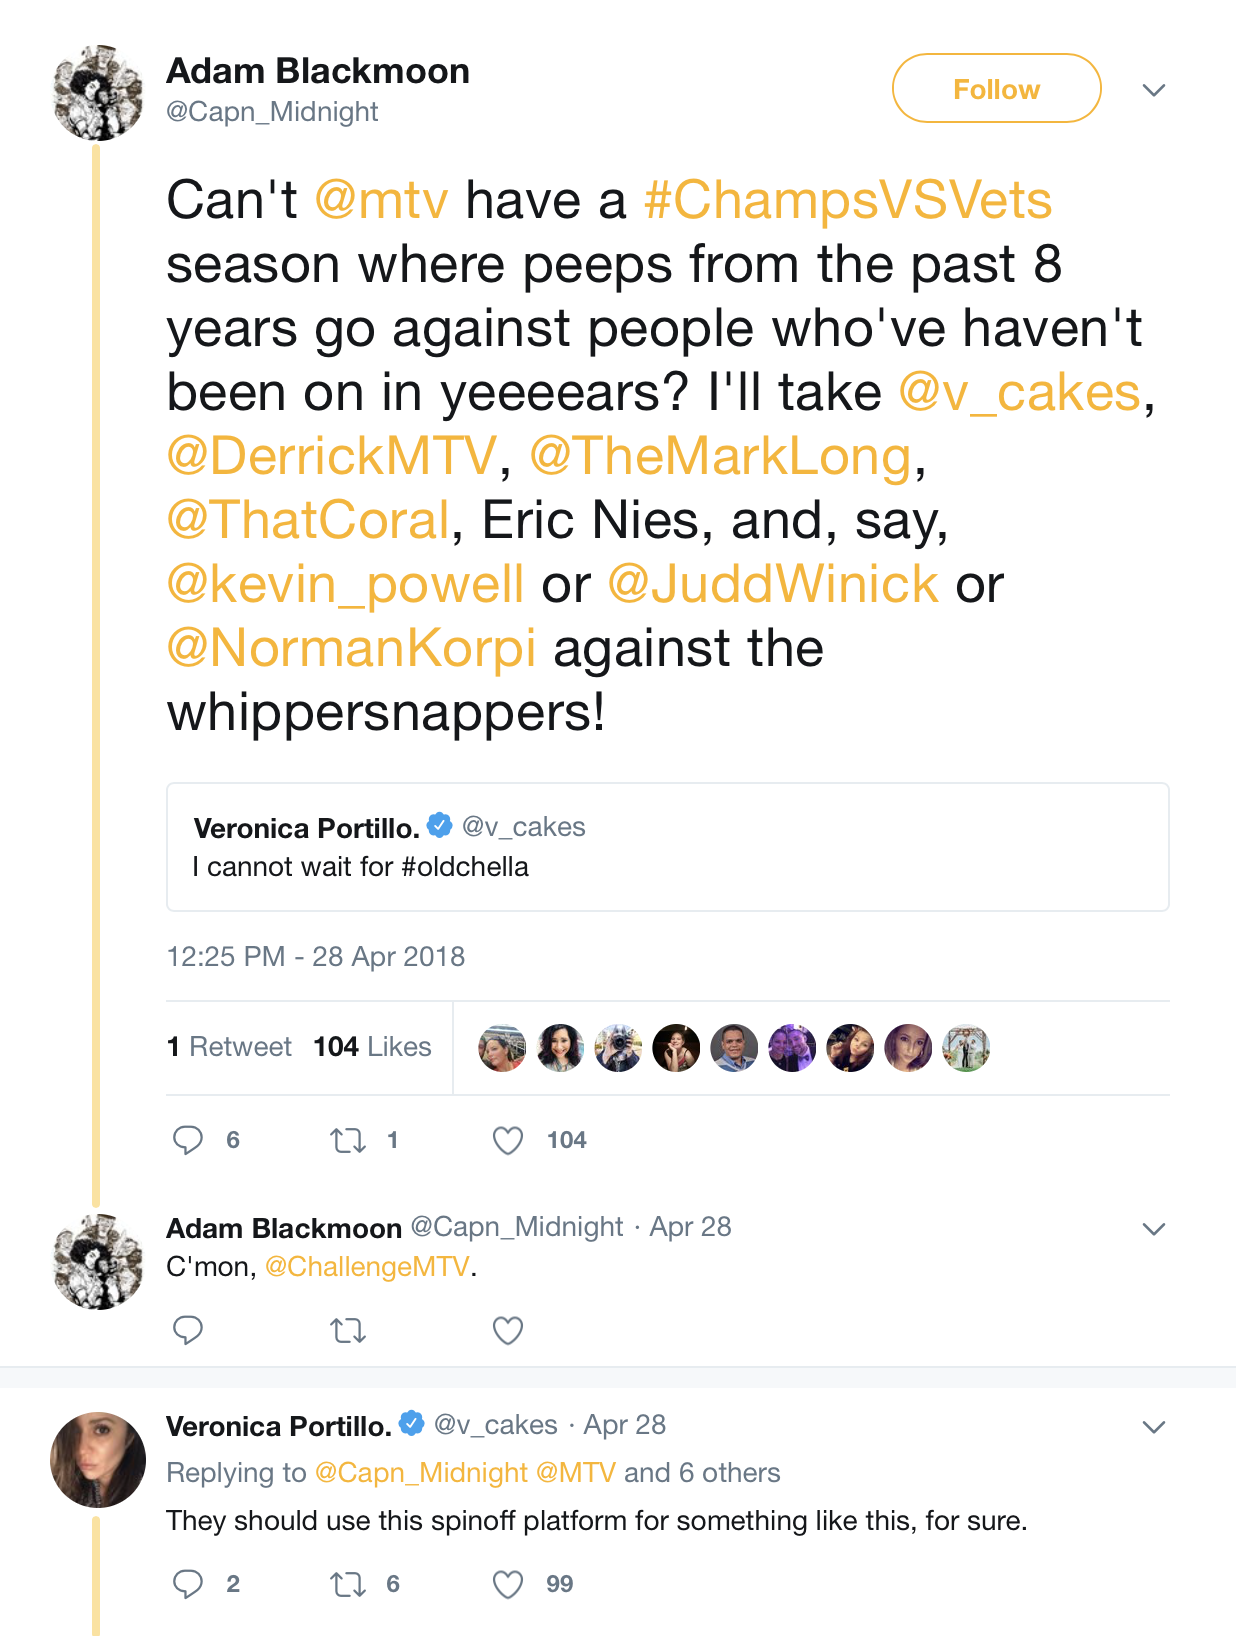
Task: Like Veronica Portillo's reply with 99 likes
Action: (508, 1584)
